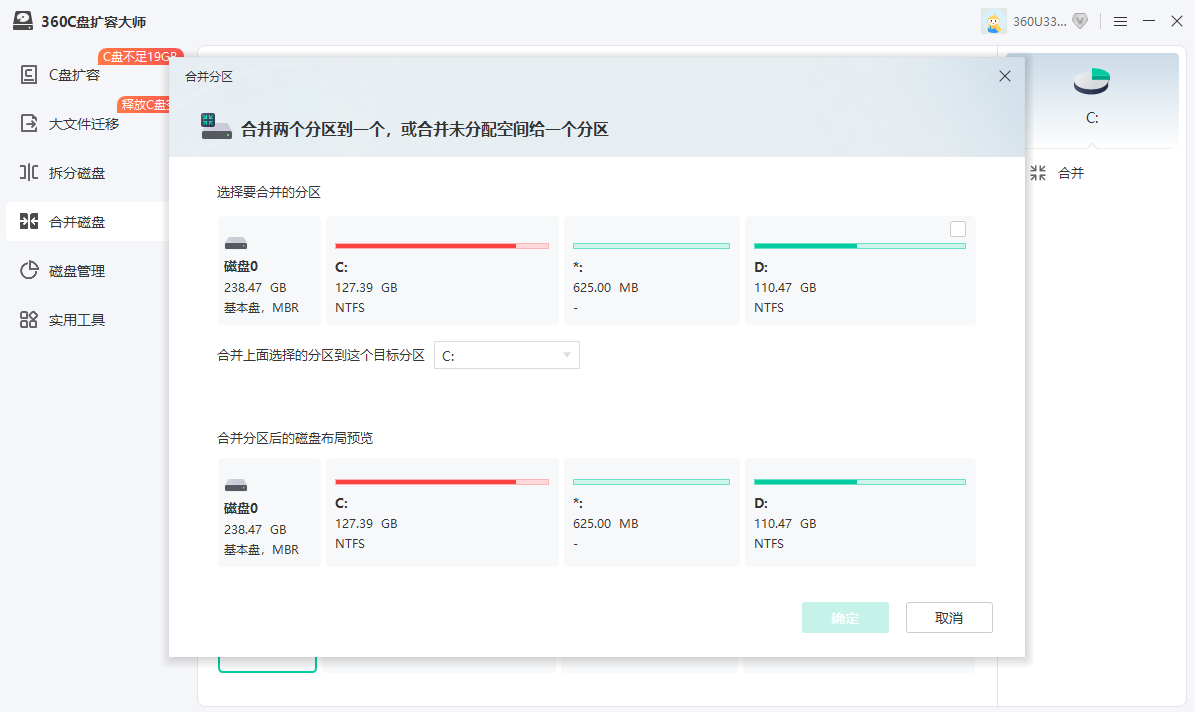Click the 238.47 GB size text in upper row
The height and width of the screenshot is (712, 1195).
point(255,287)
